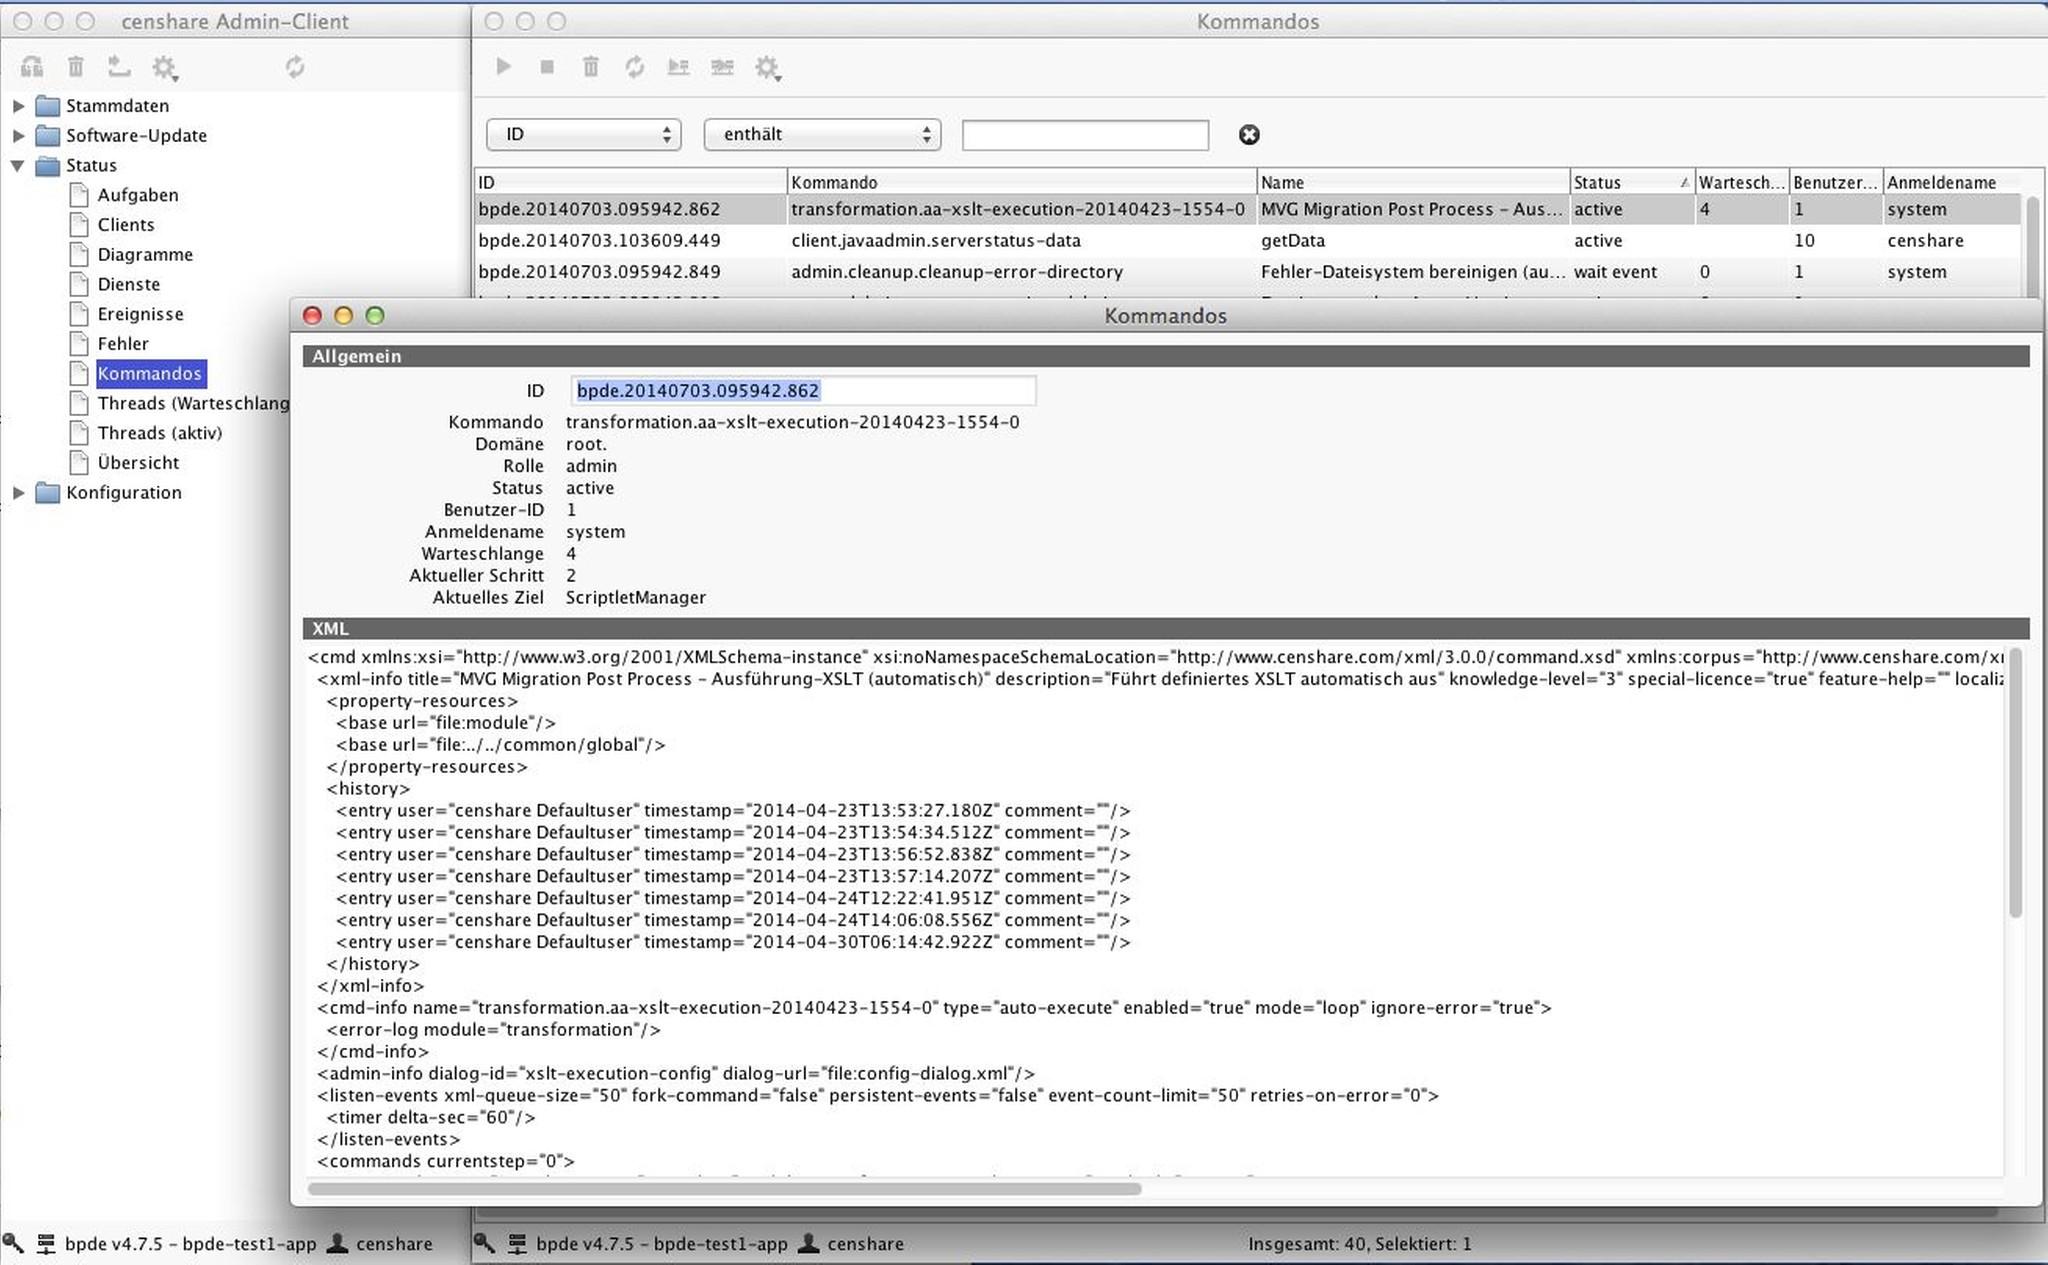This screenshot has width=2048, height=1265.
Task: Delete the command via the trash icon
Action: [x=591, y=66]
